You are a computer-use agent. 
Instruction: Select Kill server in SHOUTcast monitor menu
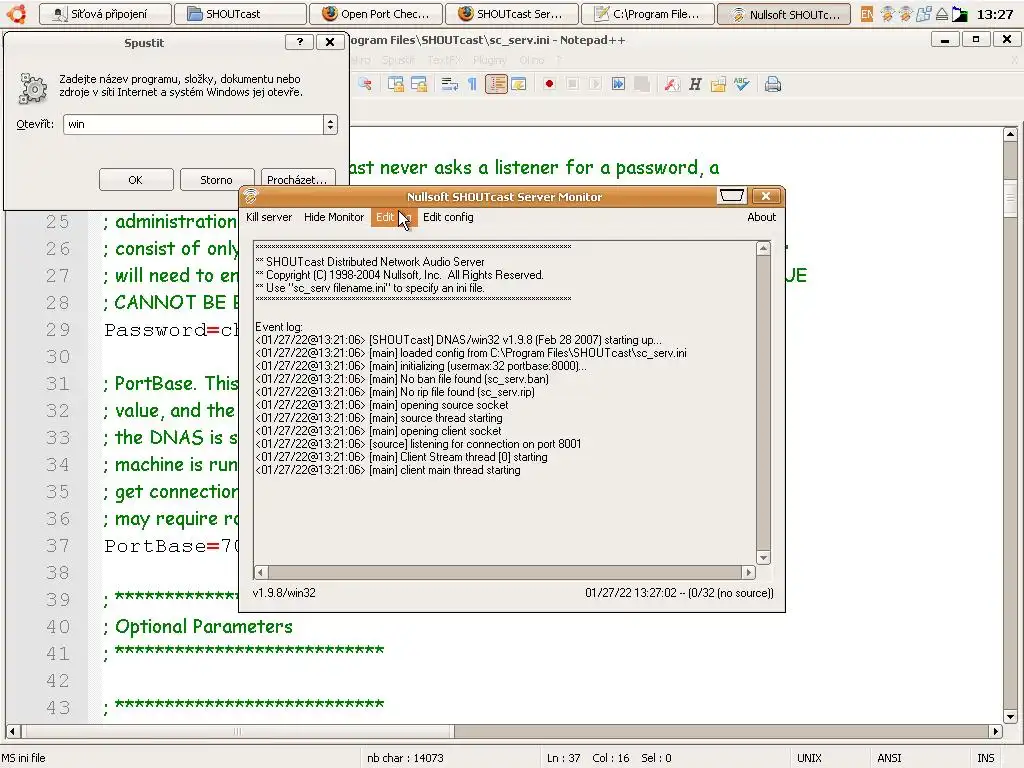click(269, 217)
